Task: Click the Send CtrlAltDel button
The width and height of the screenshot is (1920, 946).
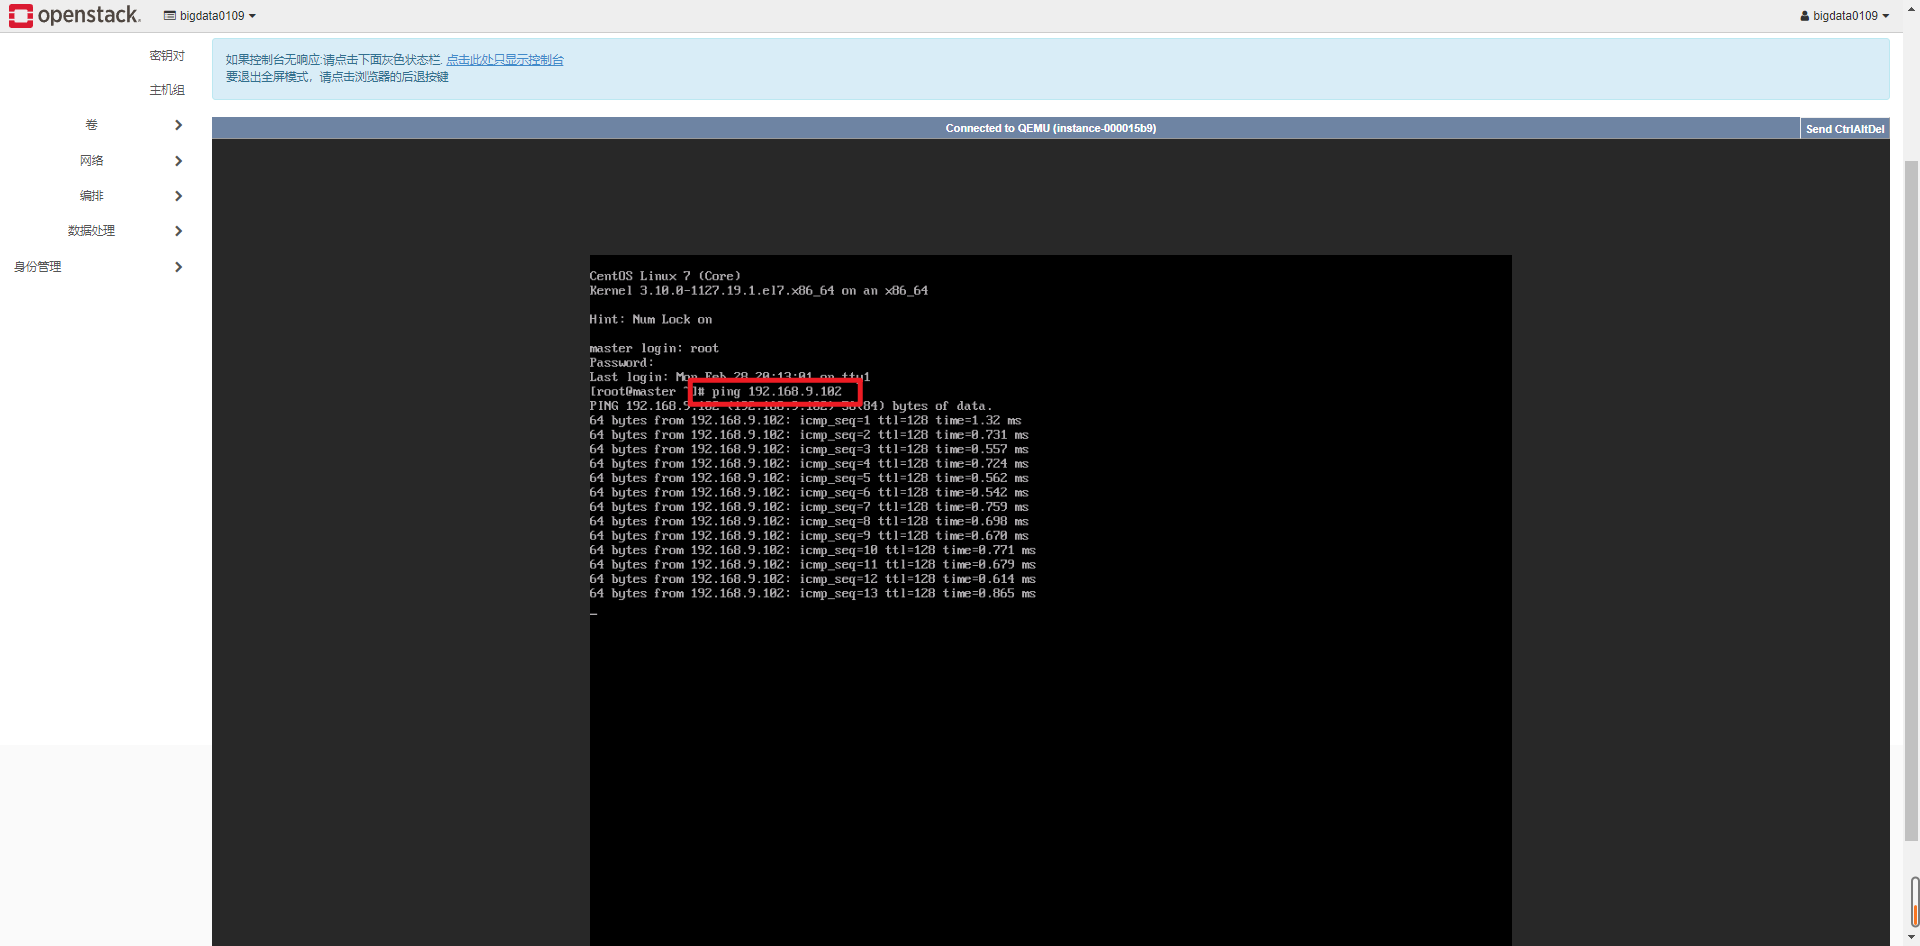Action: click(1845, 129)
